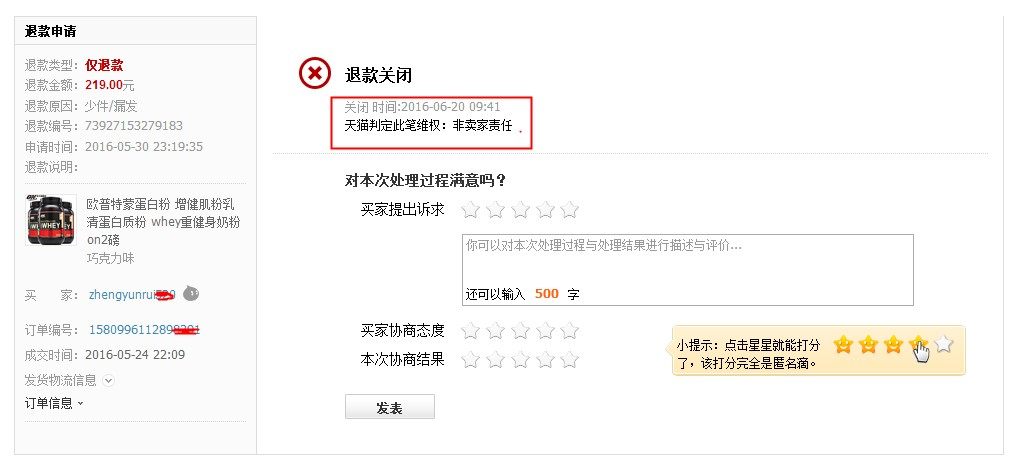The height and width of the screenshot is (460, 1012).
Task: Give 买家协商态度 the fourth star
Action: [x=545, y=331]
